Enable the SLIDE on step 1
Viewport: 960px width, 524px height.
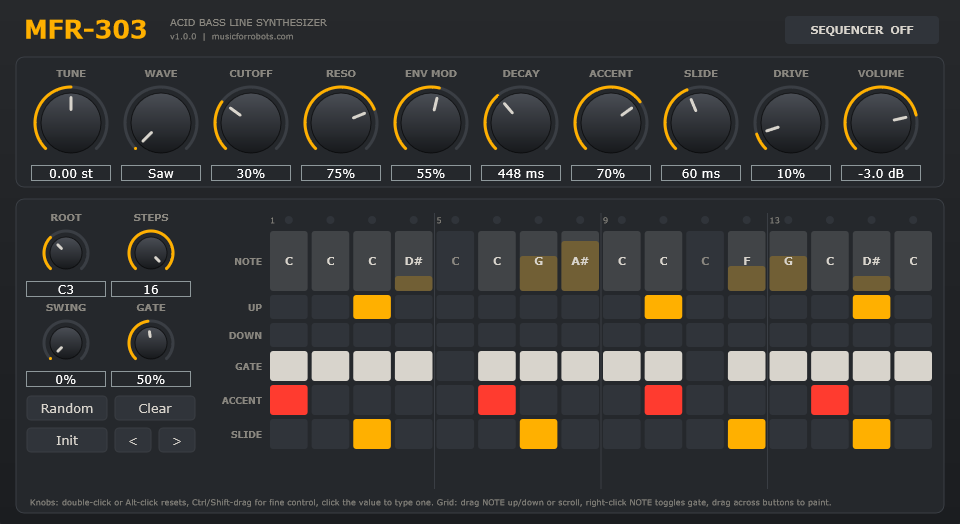coord(289,434)
